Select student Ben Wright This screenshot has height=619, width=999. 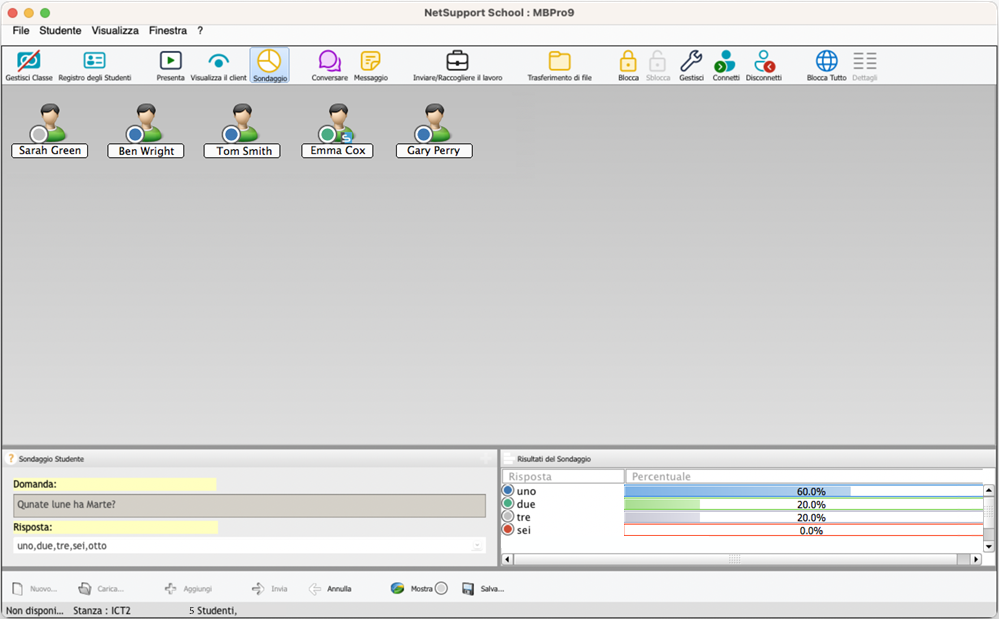click(x=146, y=131)
